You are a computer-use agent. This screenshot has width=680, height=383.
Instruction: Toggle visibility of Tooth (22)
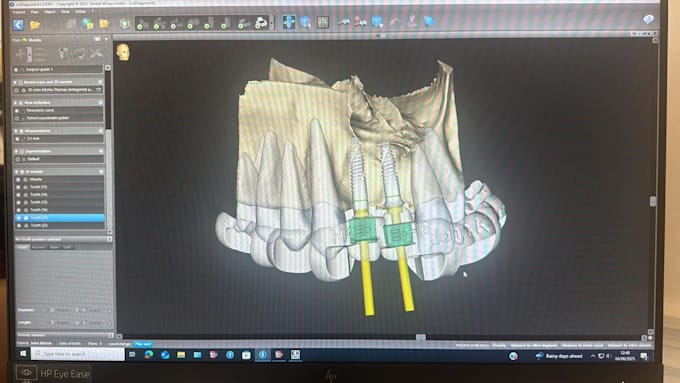pyautogui.click(x=18, y=226)
